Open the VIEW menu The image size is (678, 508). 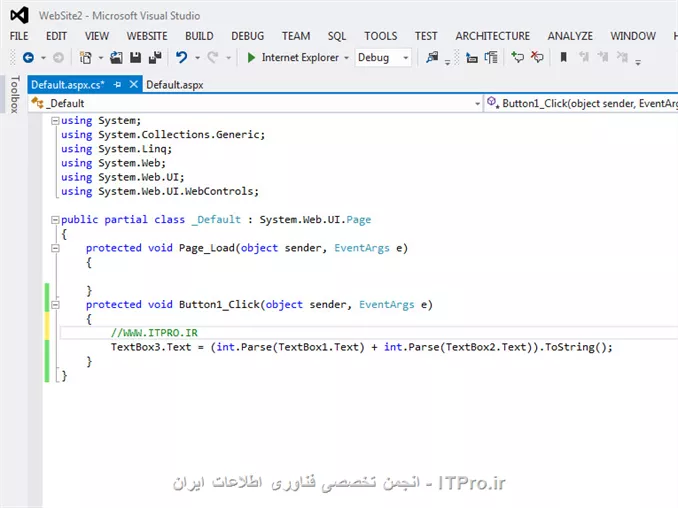(97, 36)
